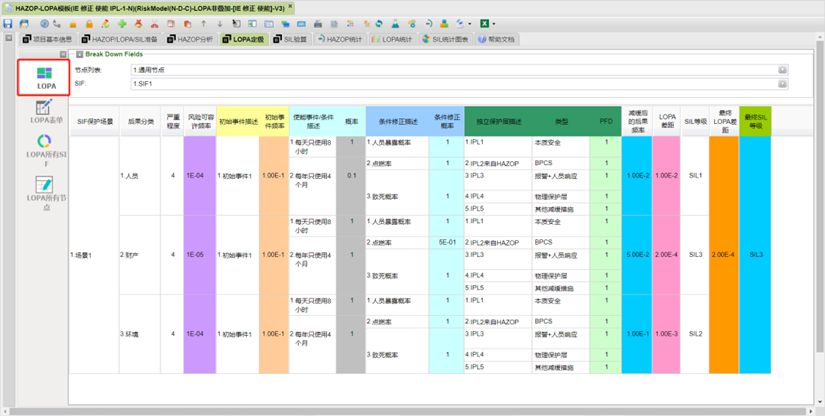Click the green 最终SIL等级 SIL3 cell
825x416 pixels.
click(756, 254)
